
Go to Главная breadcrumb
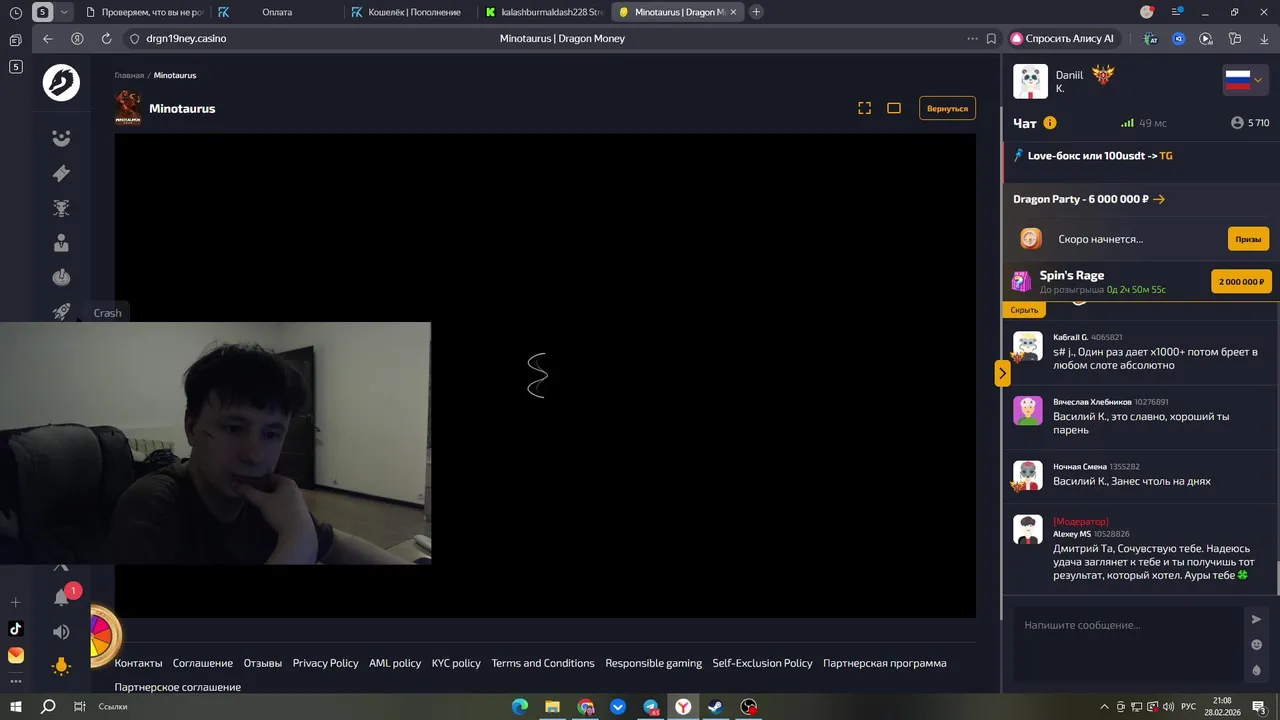click(129, 75)
